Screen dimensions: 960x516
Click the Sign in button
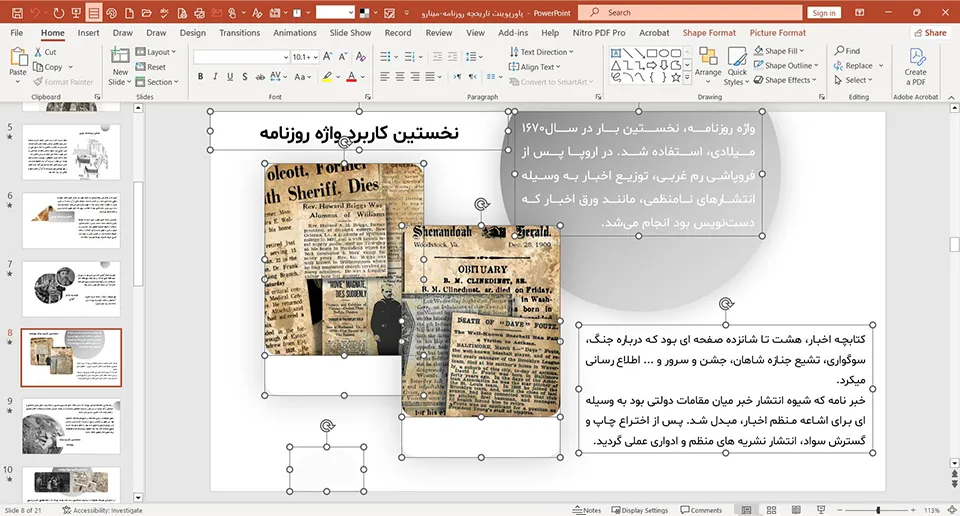(824, 13)
